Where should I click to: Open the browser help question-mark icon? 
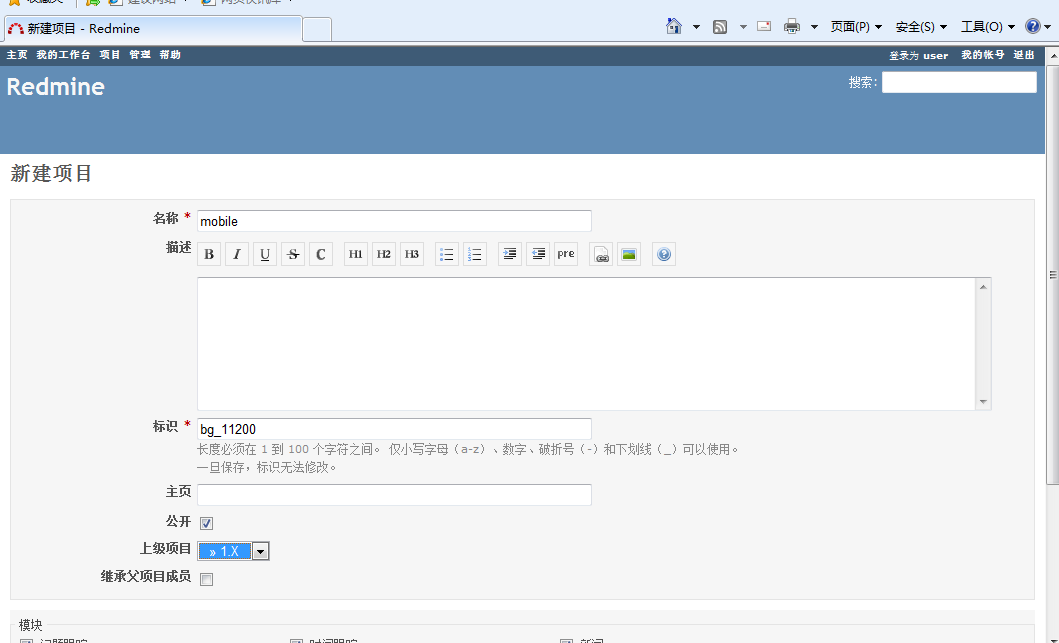tap(1033, 26)
